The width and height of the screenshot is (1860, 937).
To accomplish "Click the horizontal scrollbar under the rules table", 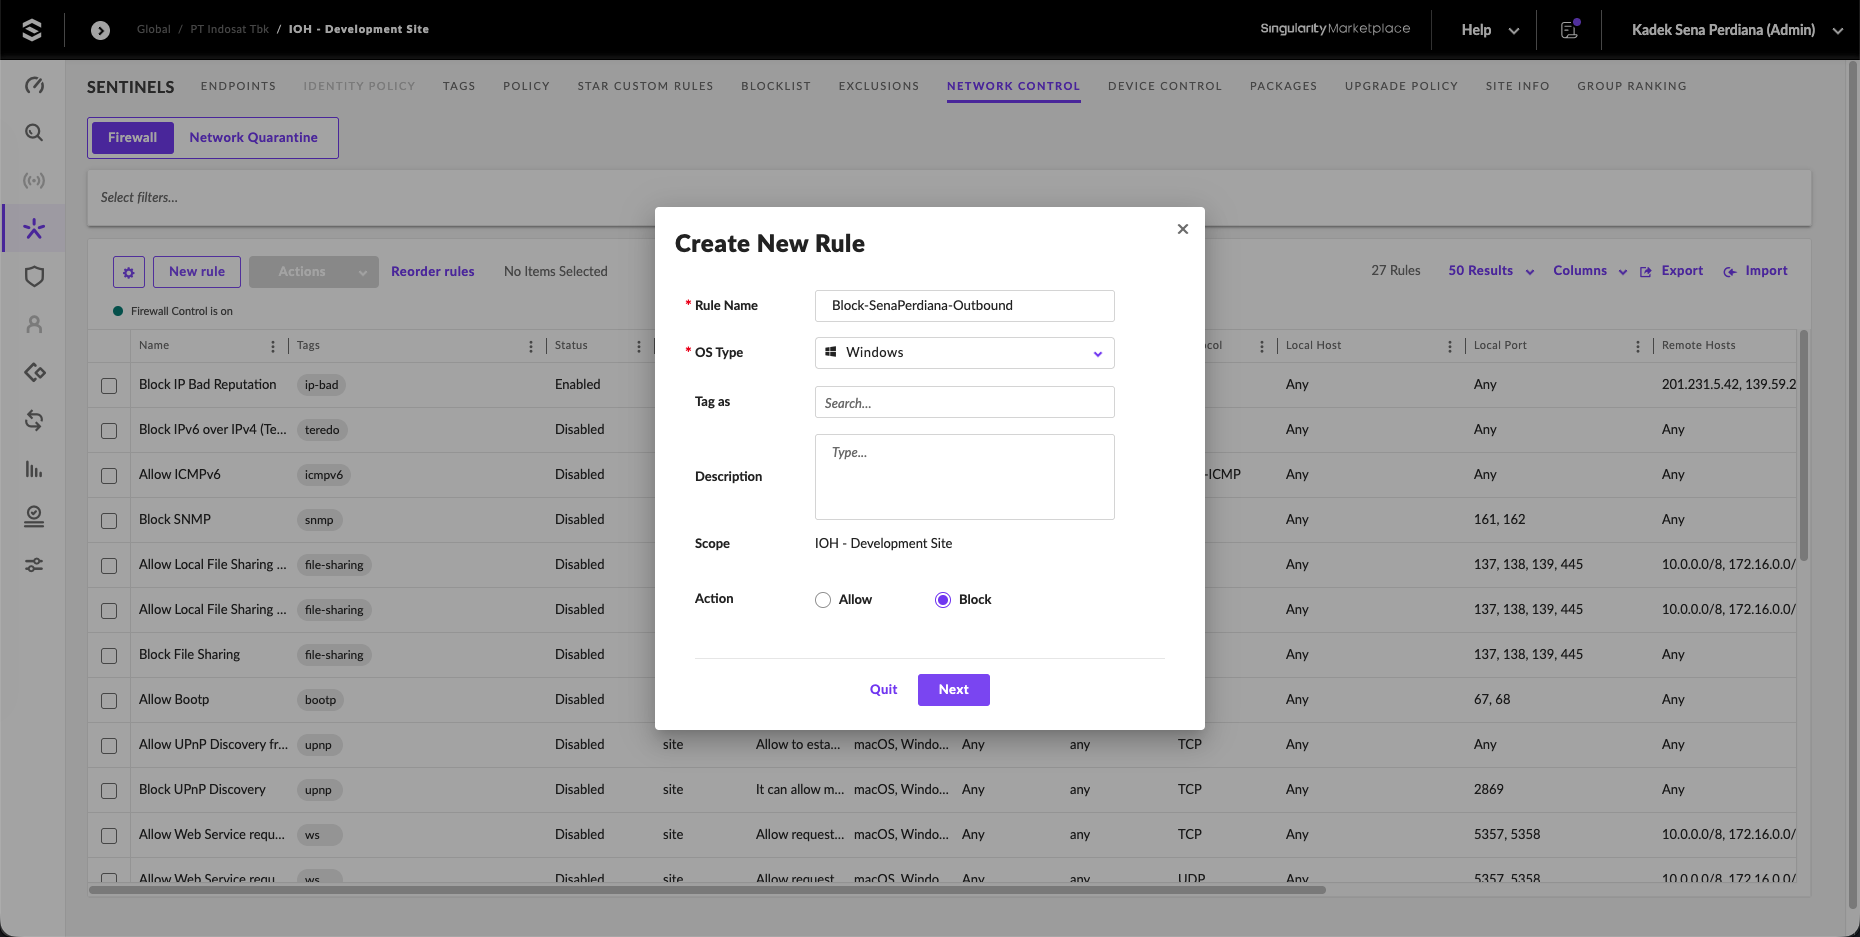I will click(708, 889).
